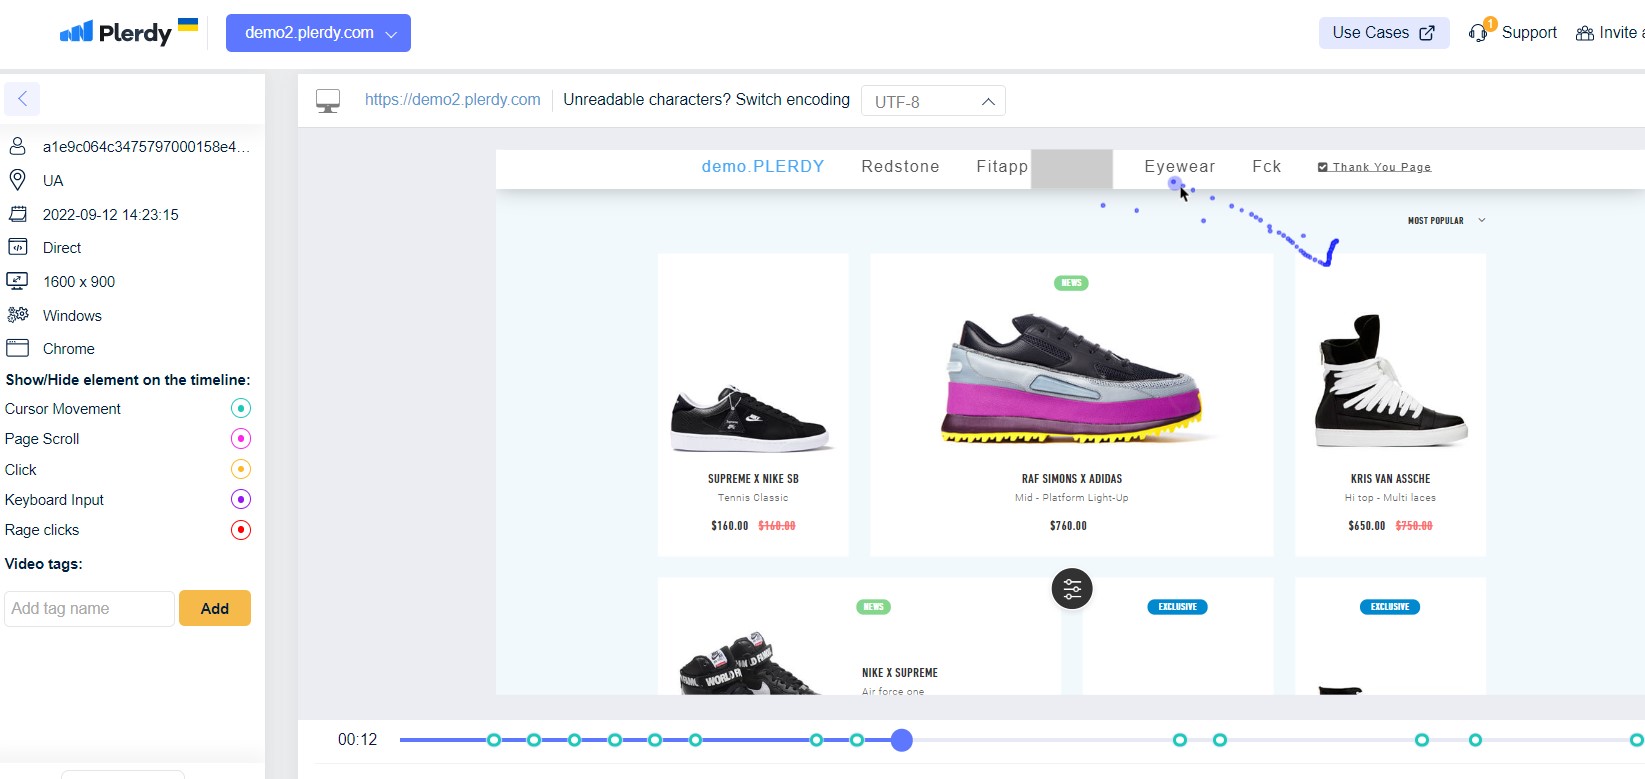This screenshot has width=1645, height=779.
Task: Click the UA country text
Action: click(53, 181)
